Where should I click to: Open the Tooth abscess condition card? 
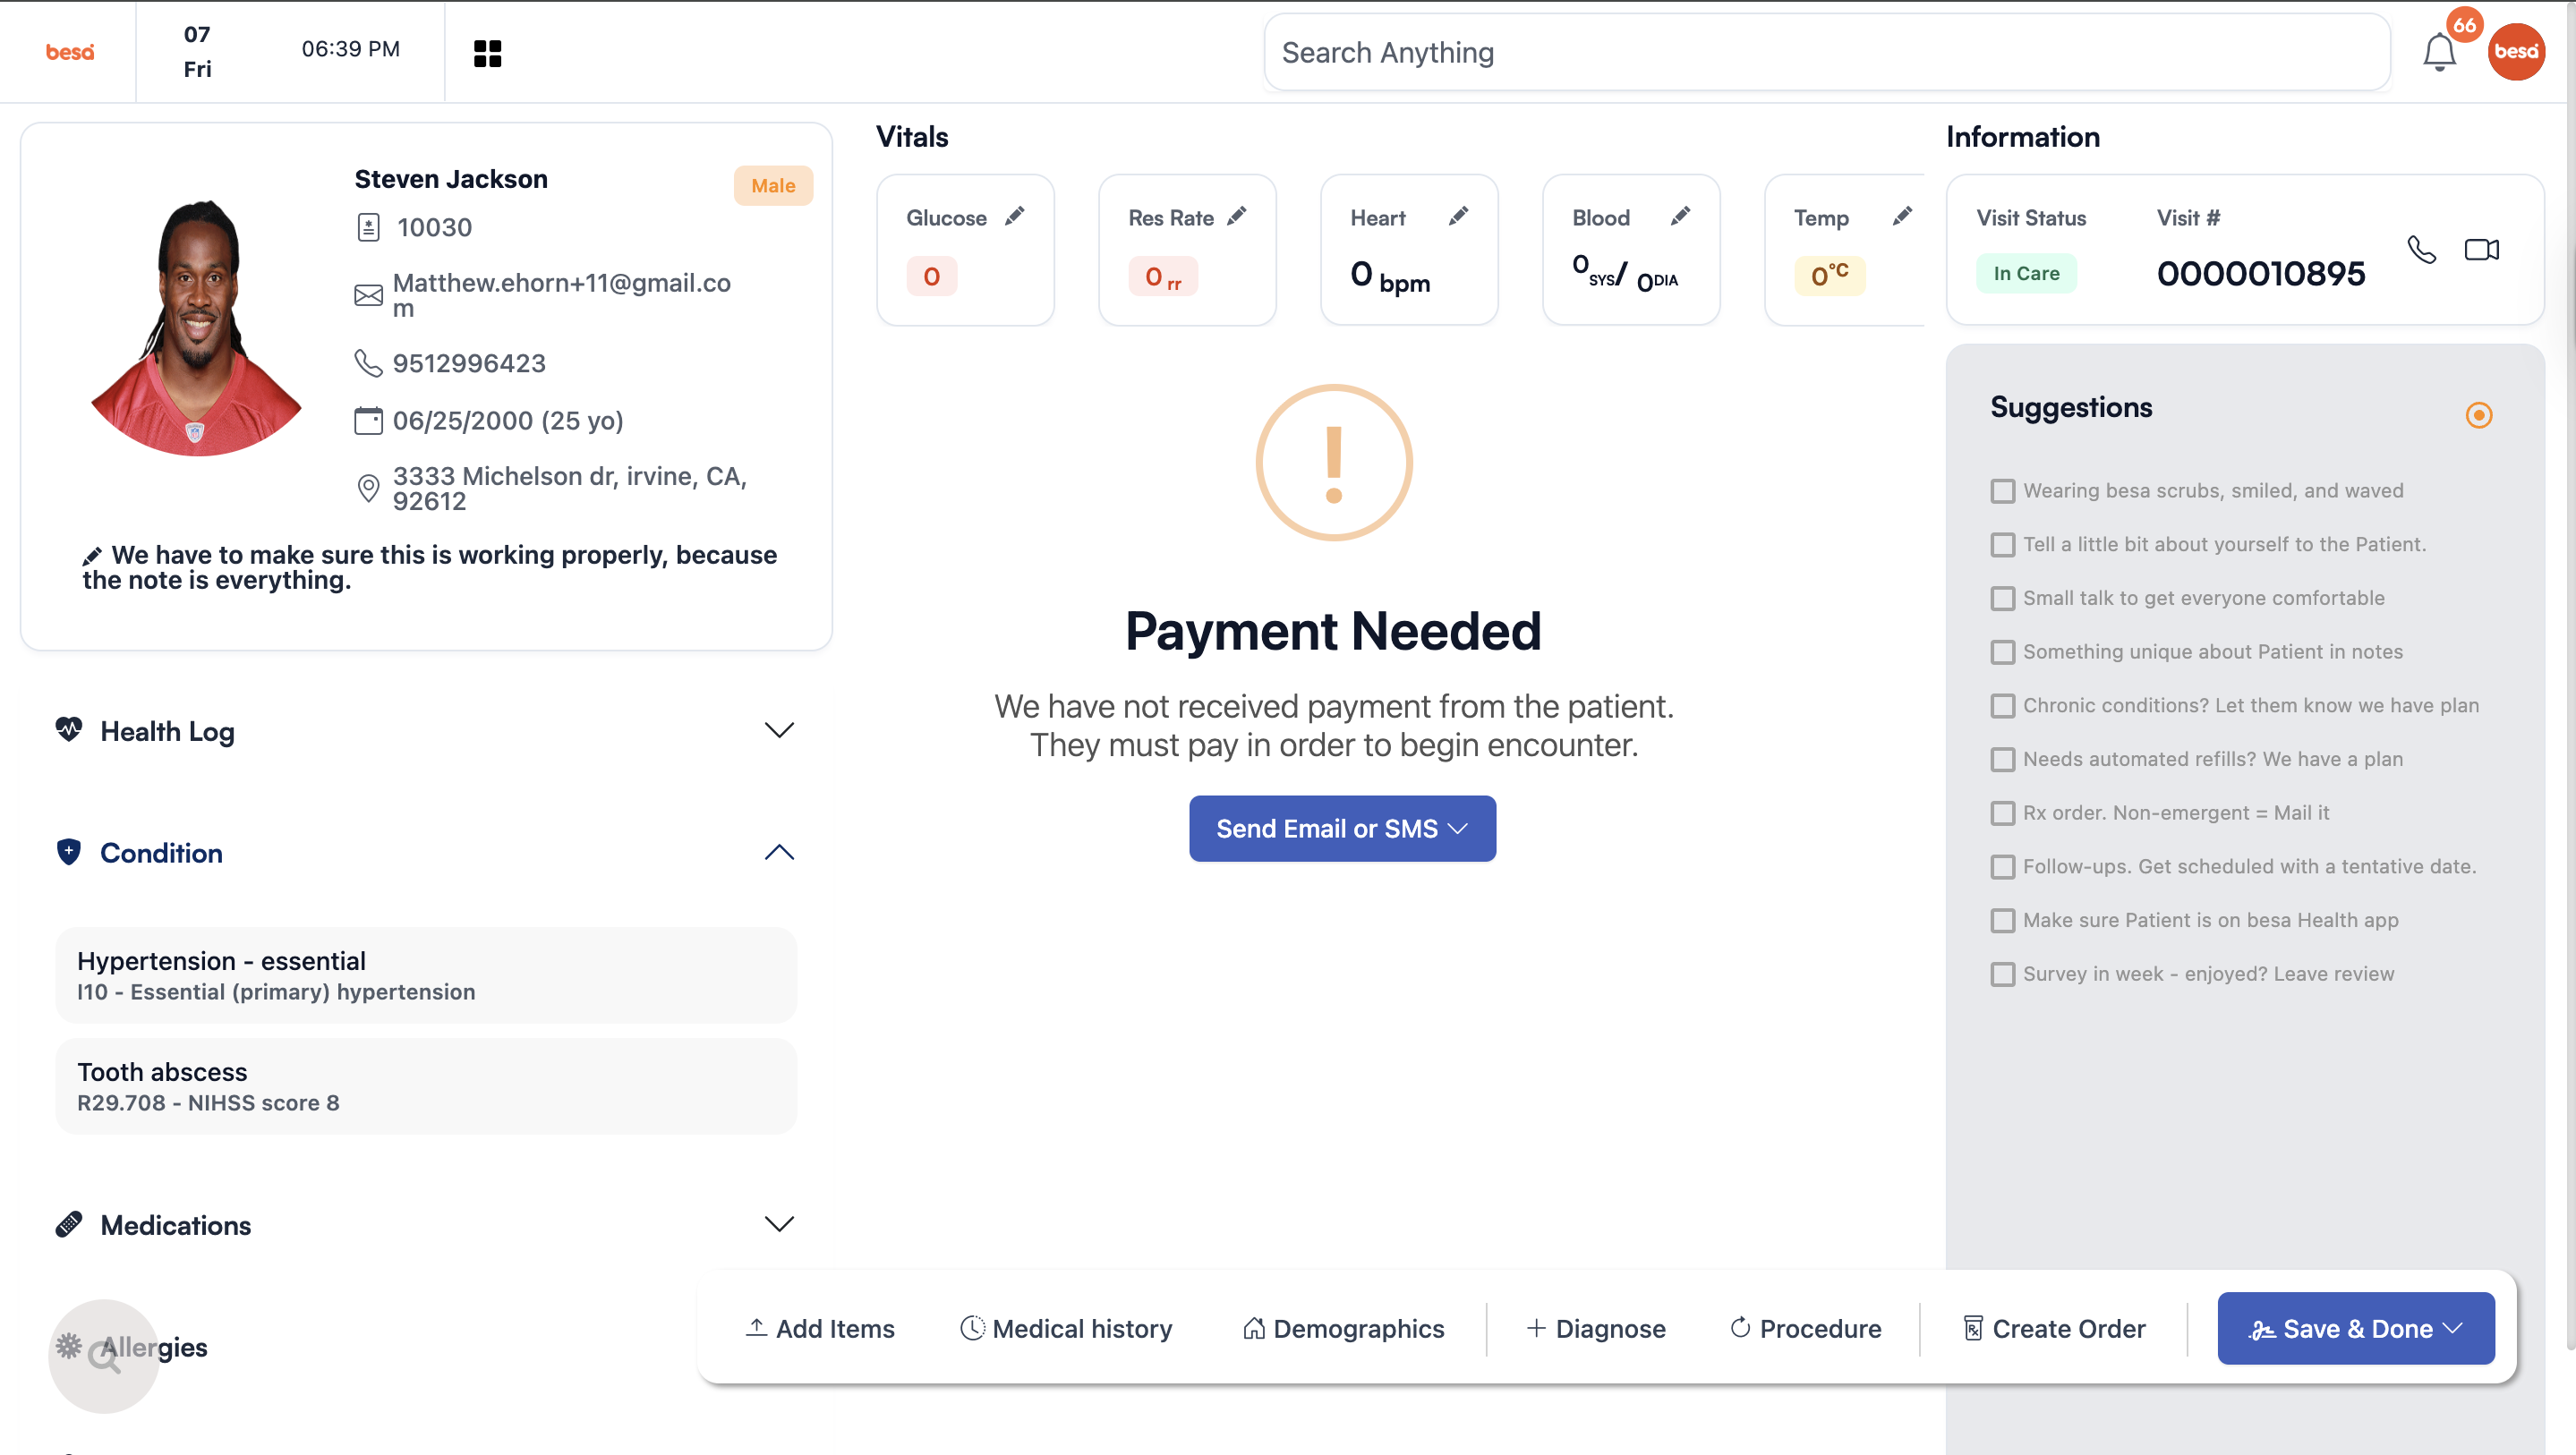tap(426, 1086)
